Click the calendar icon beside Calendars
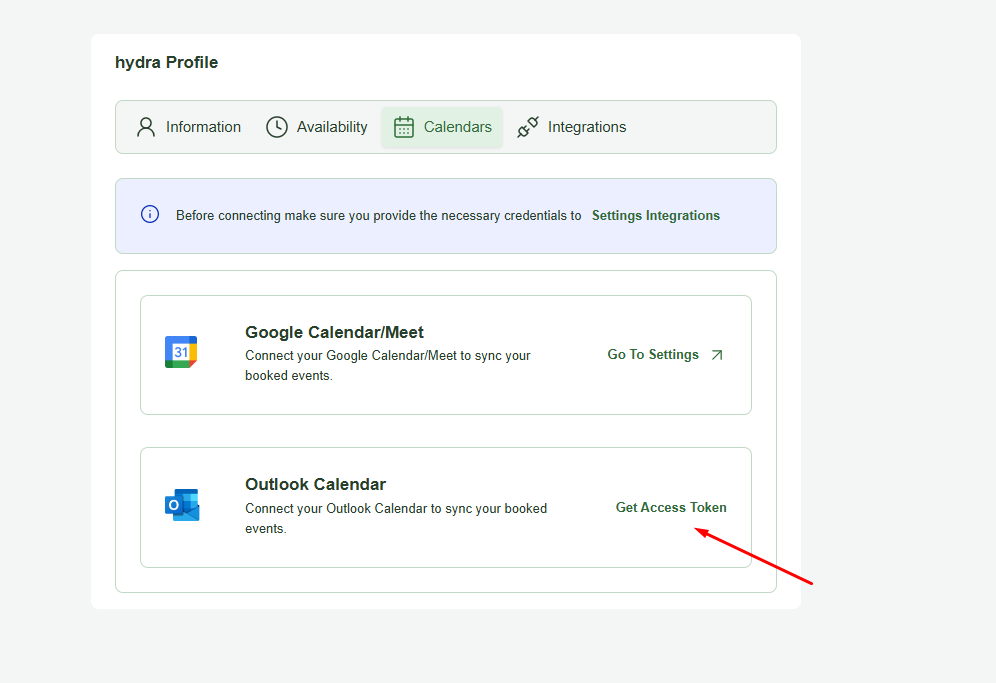Viewport: 996px width, 683px height. pos(404,127)
